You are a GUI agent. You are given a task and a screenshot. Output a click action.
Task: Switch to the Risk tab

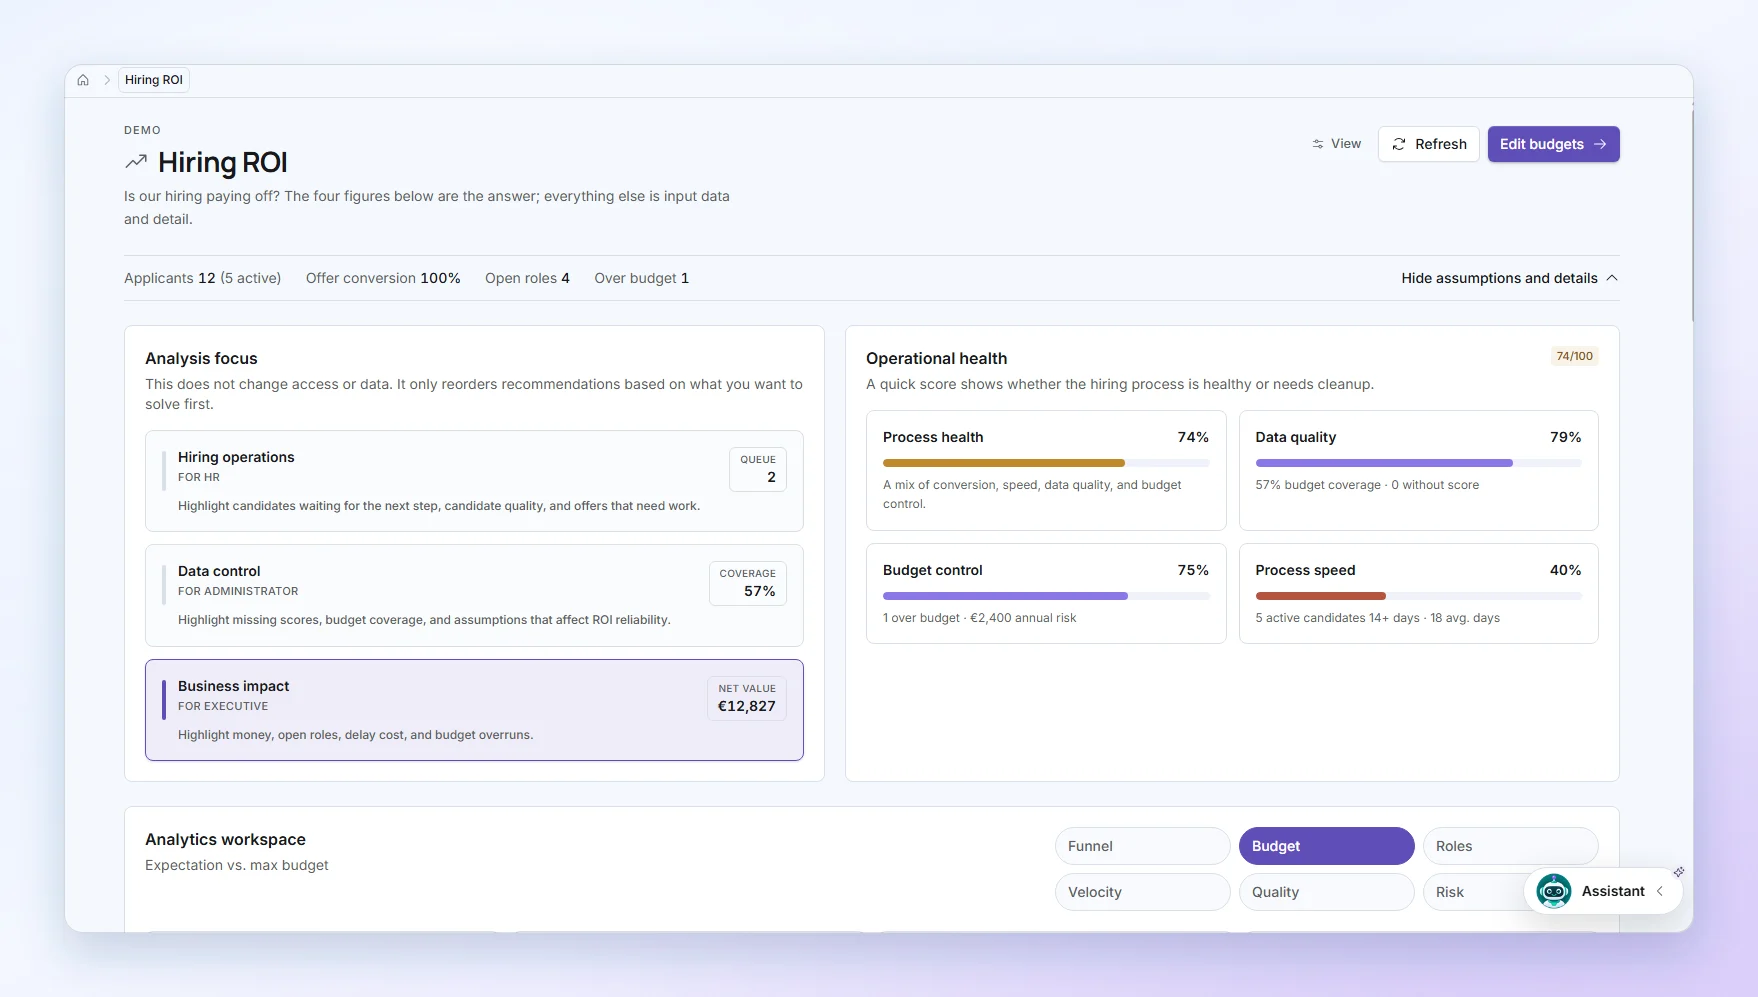tap(1472, 892)
